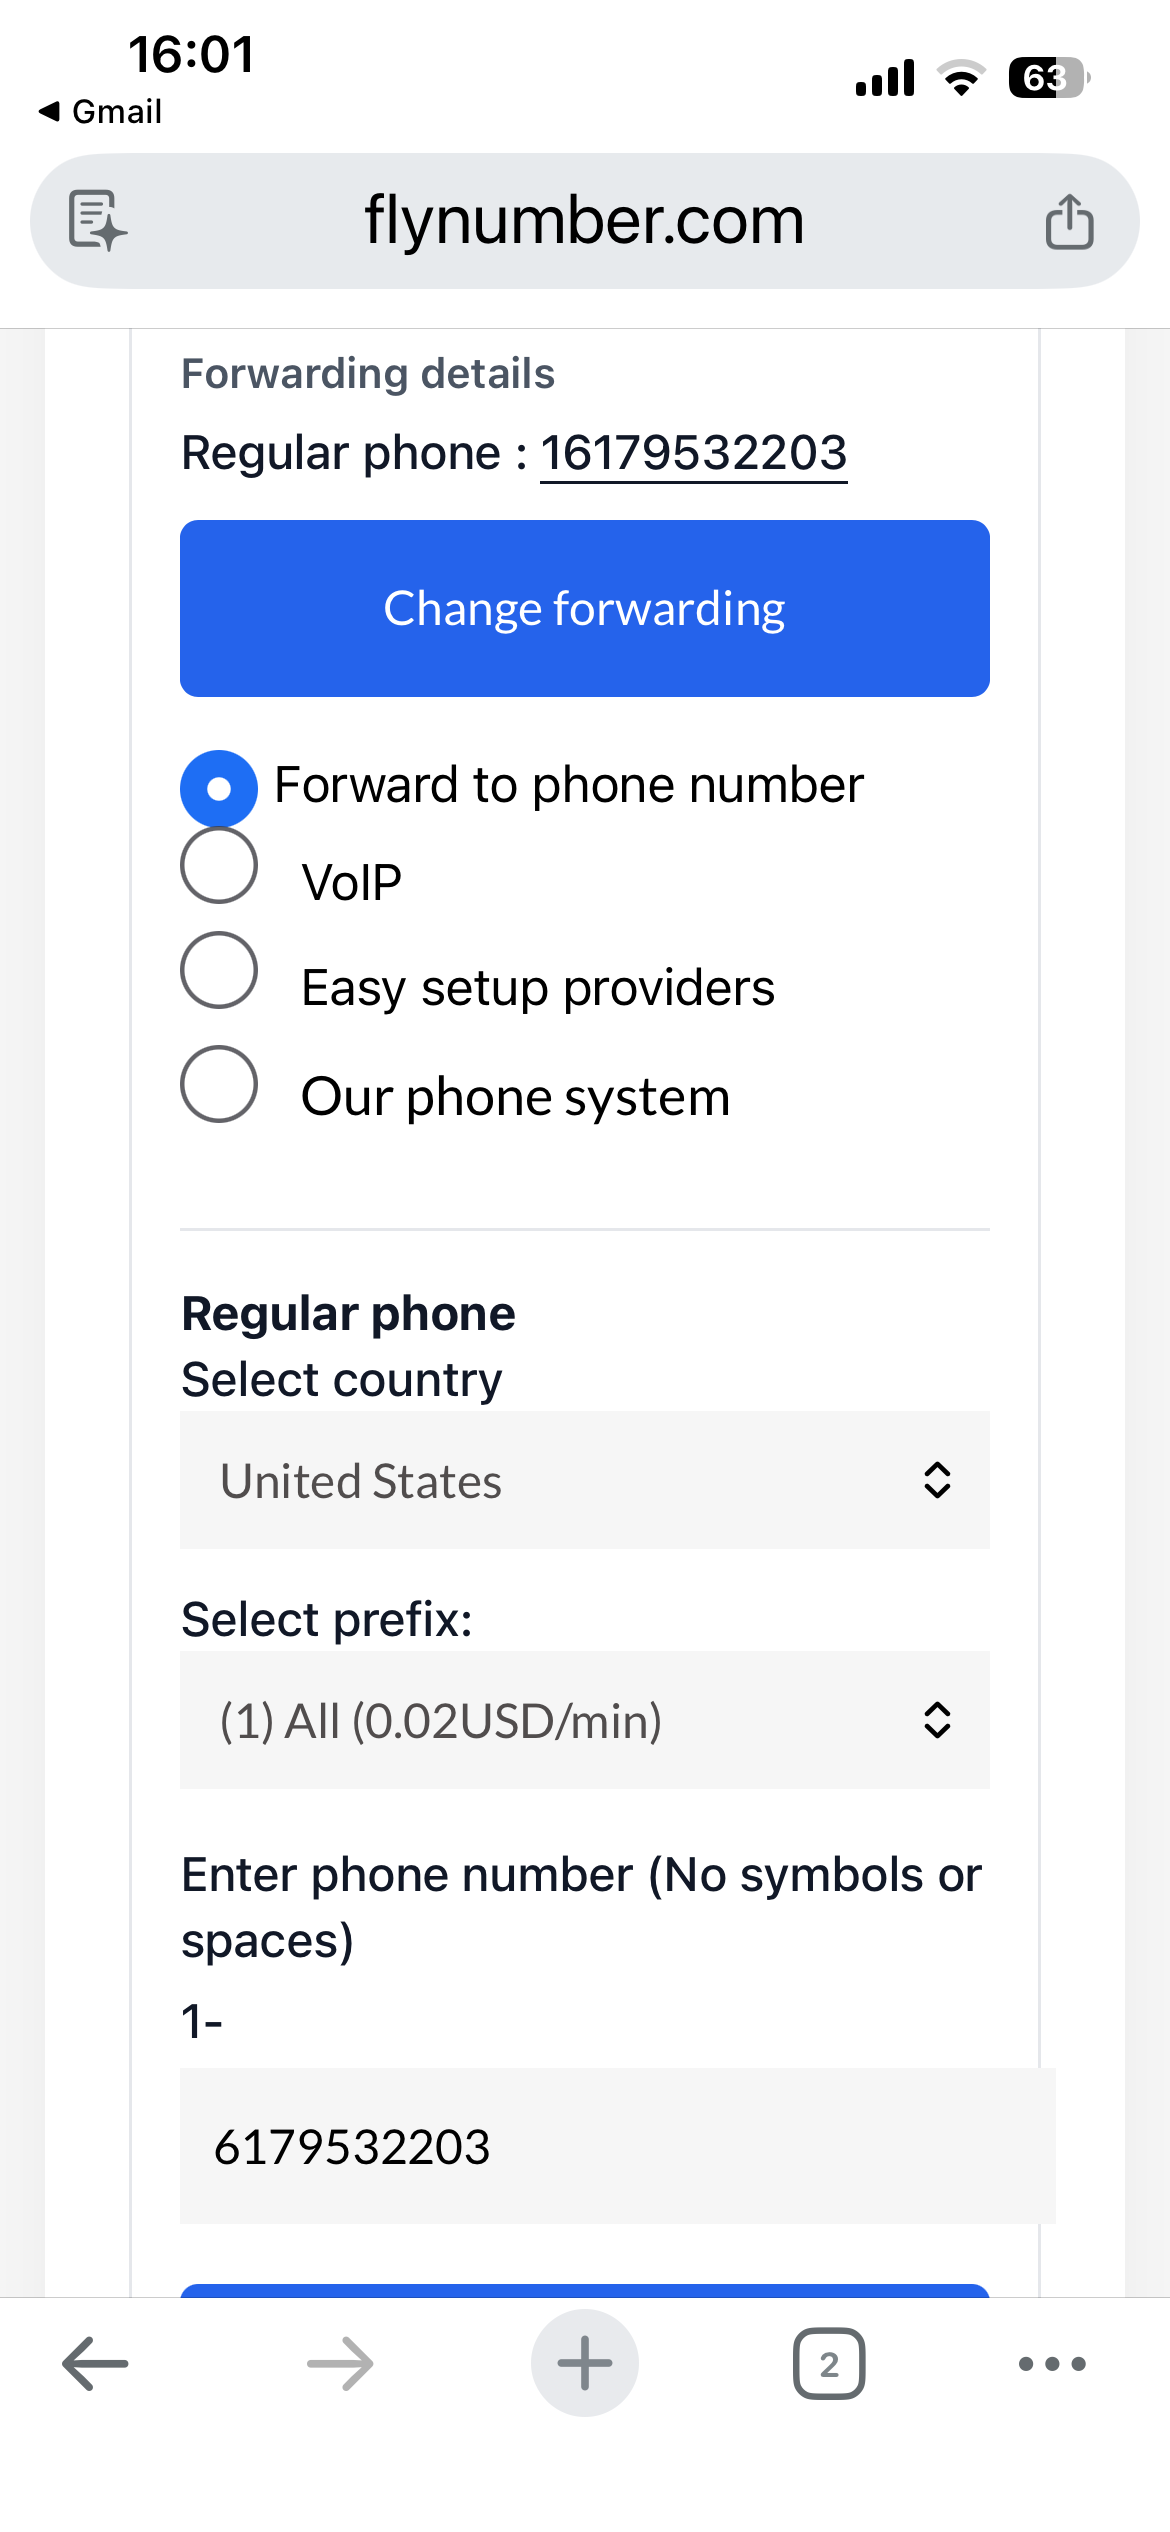Select Our phone system radio button
1170x2532 pixels.
point(219,1084)
